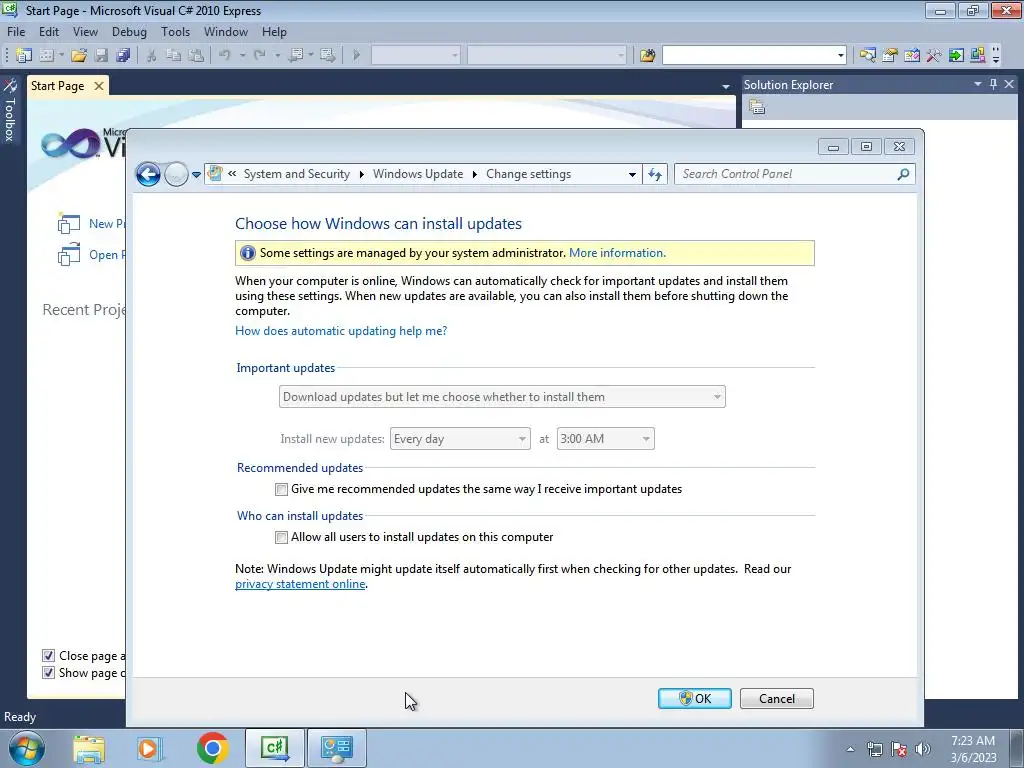This screenshot has width=1024, height=768.
Task: Open the arrow beside Add New Item
Action: point(61,56)
